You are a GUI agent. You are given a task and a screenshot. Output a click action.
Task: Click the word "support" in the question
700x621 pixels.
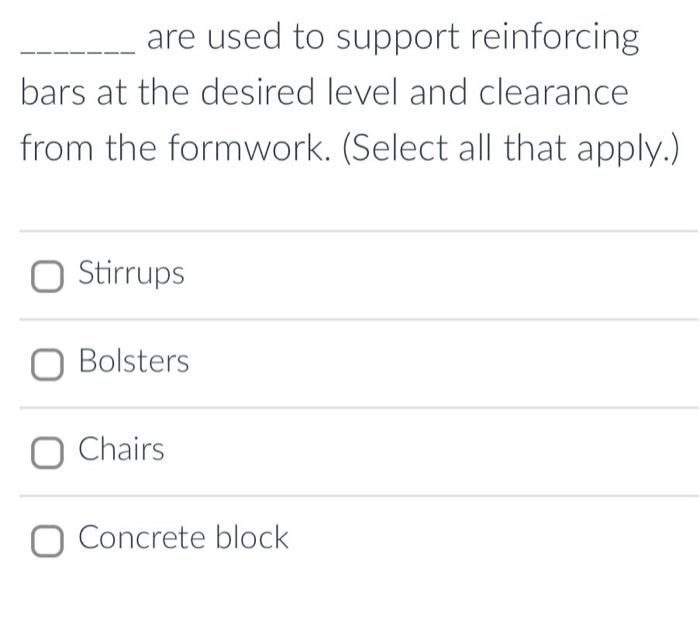397,39
